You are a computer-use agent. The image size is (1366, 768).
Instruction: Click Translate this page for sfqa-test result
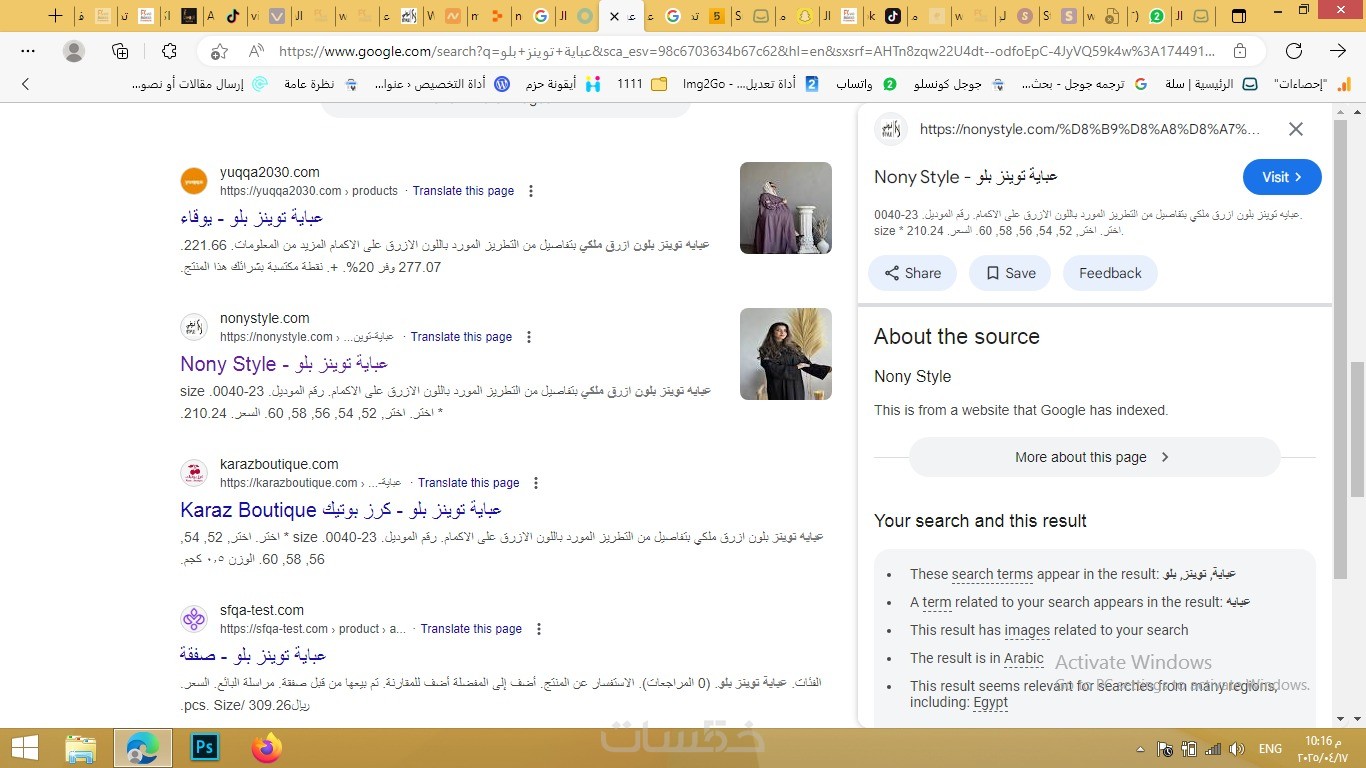point(471,629)
